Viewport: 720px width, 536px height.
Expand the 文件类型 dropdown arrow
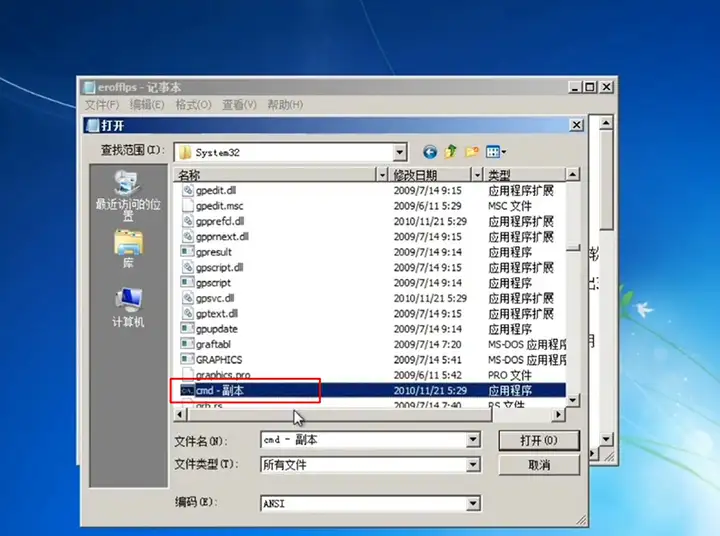tap(473, 465)
